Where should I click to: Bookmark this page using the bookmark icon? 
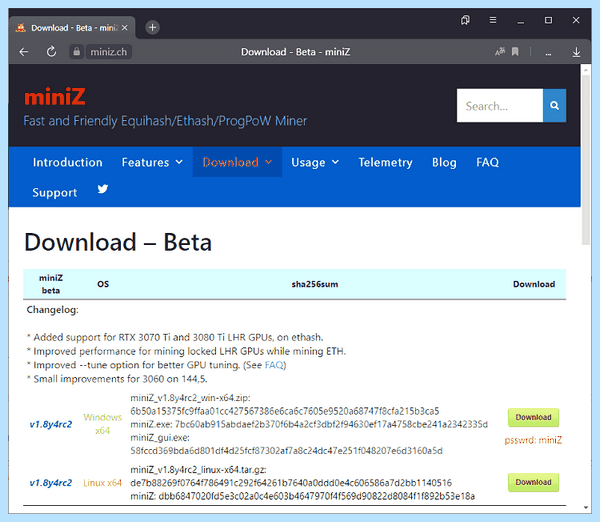pyautogui.click(x=515, y=52)
